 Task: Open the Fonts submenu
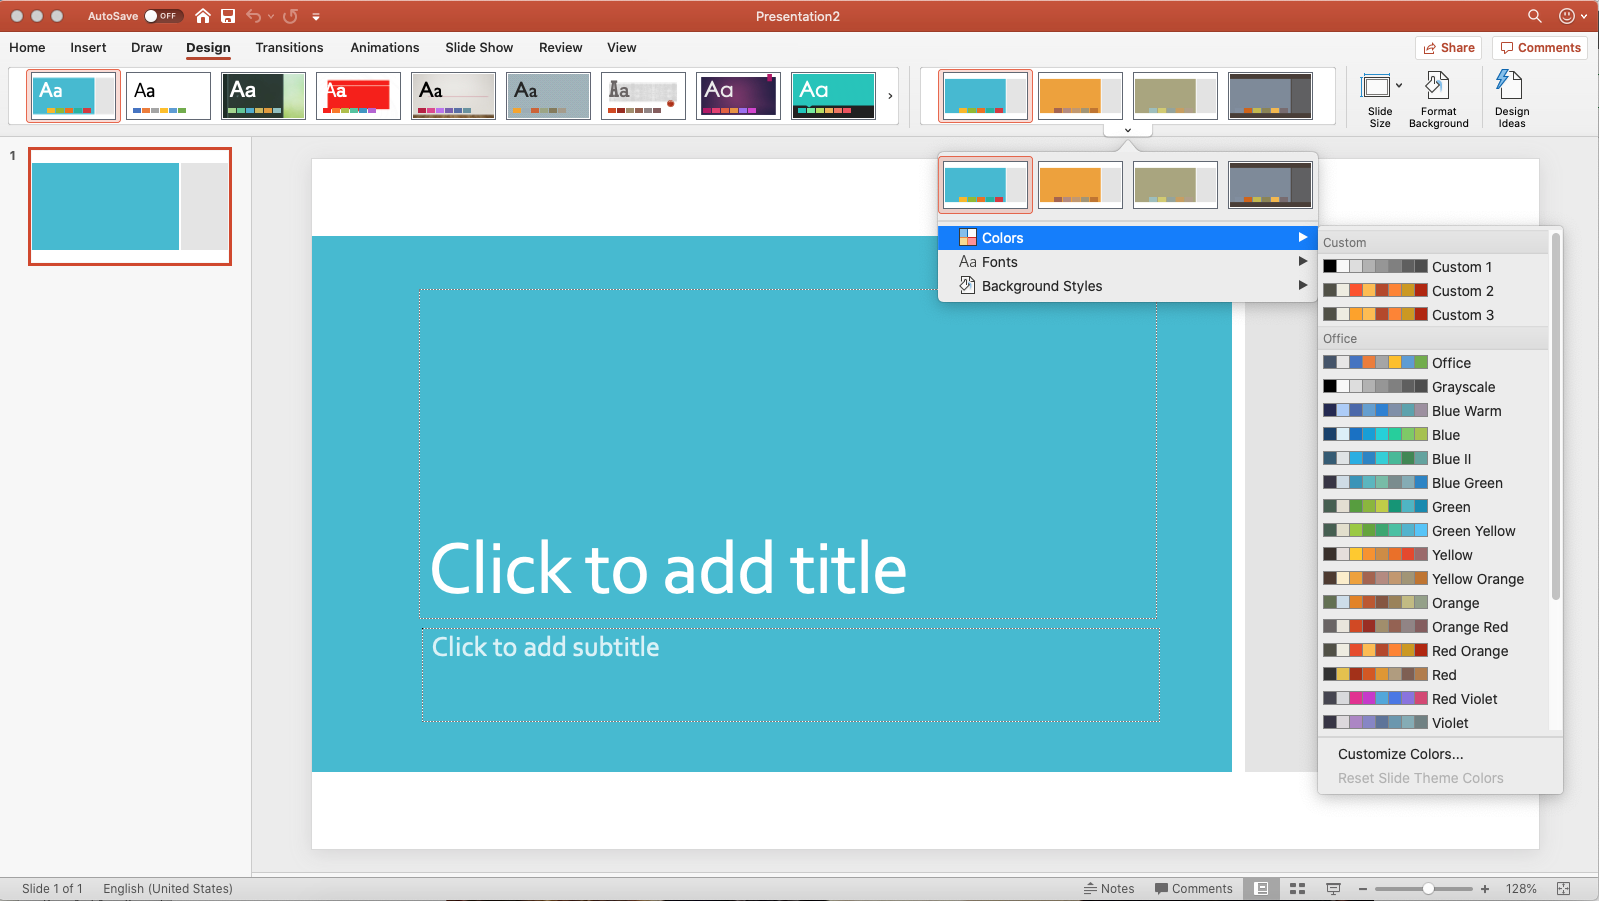pos(1128,262)
